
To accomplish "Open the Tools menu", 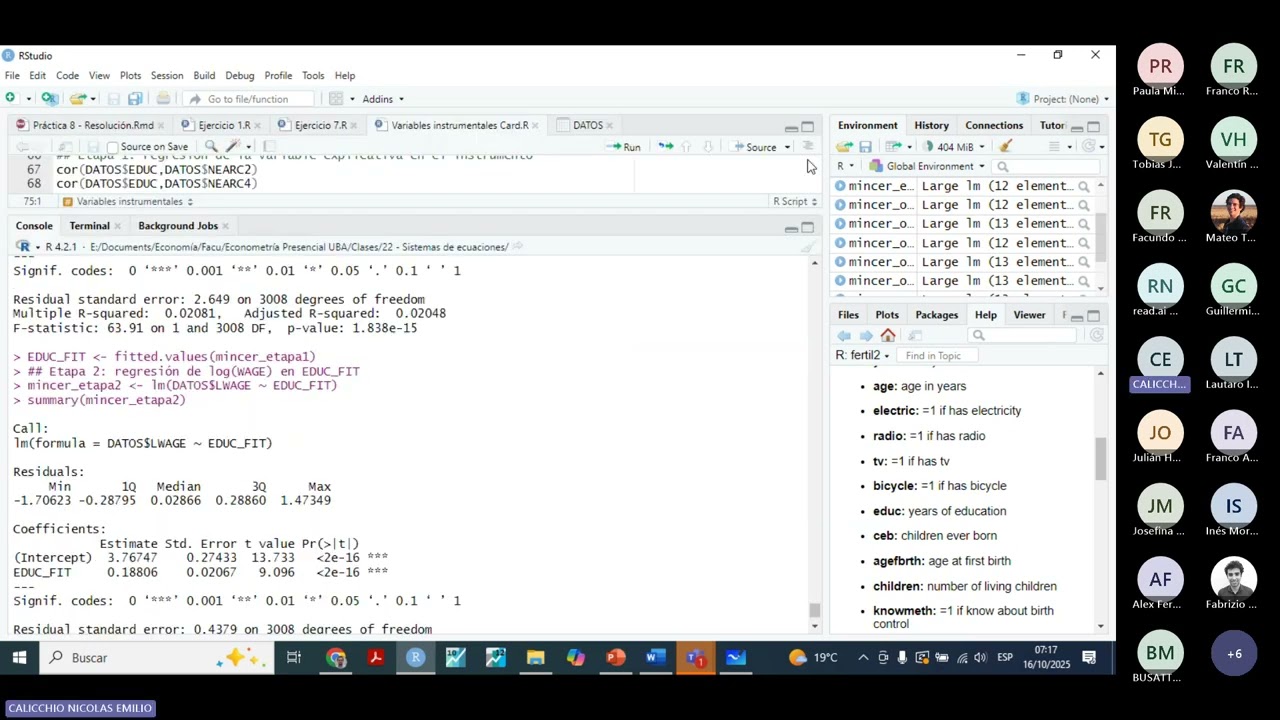I will [313, 76].
